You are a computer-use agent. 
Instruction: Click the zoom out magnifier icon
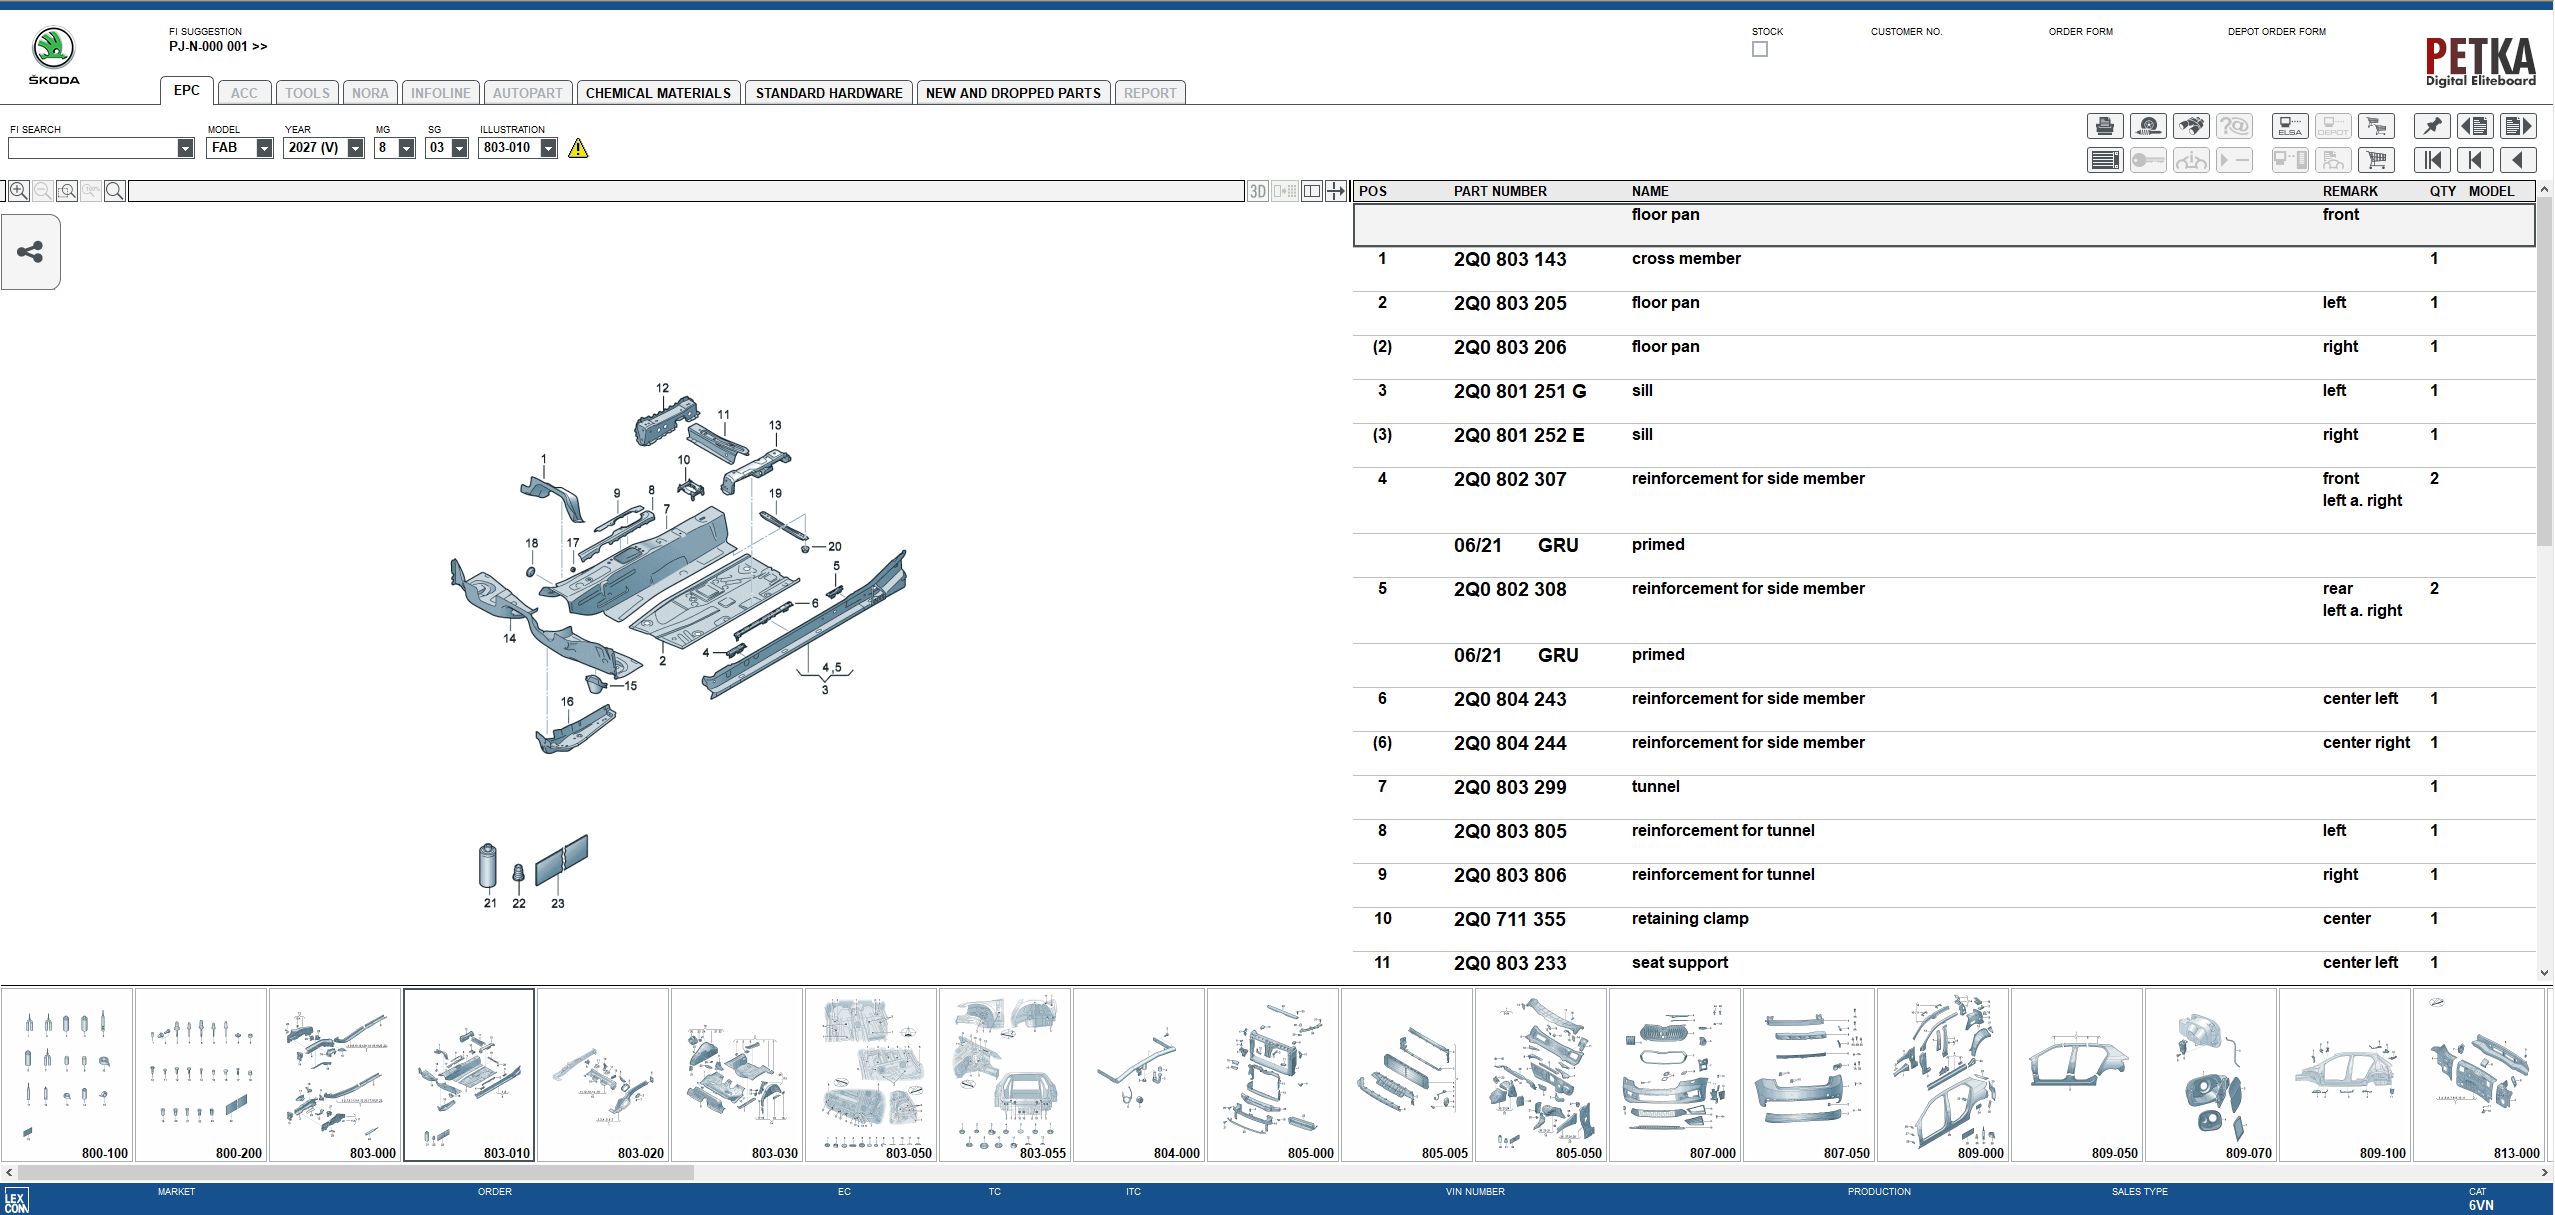pyautogui.click(x=42, y=191)
